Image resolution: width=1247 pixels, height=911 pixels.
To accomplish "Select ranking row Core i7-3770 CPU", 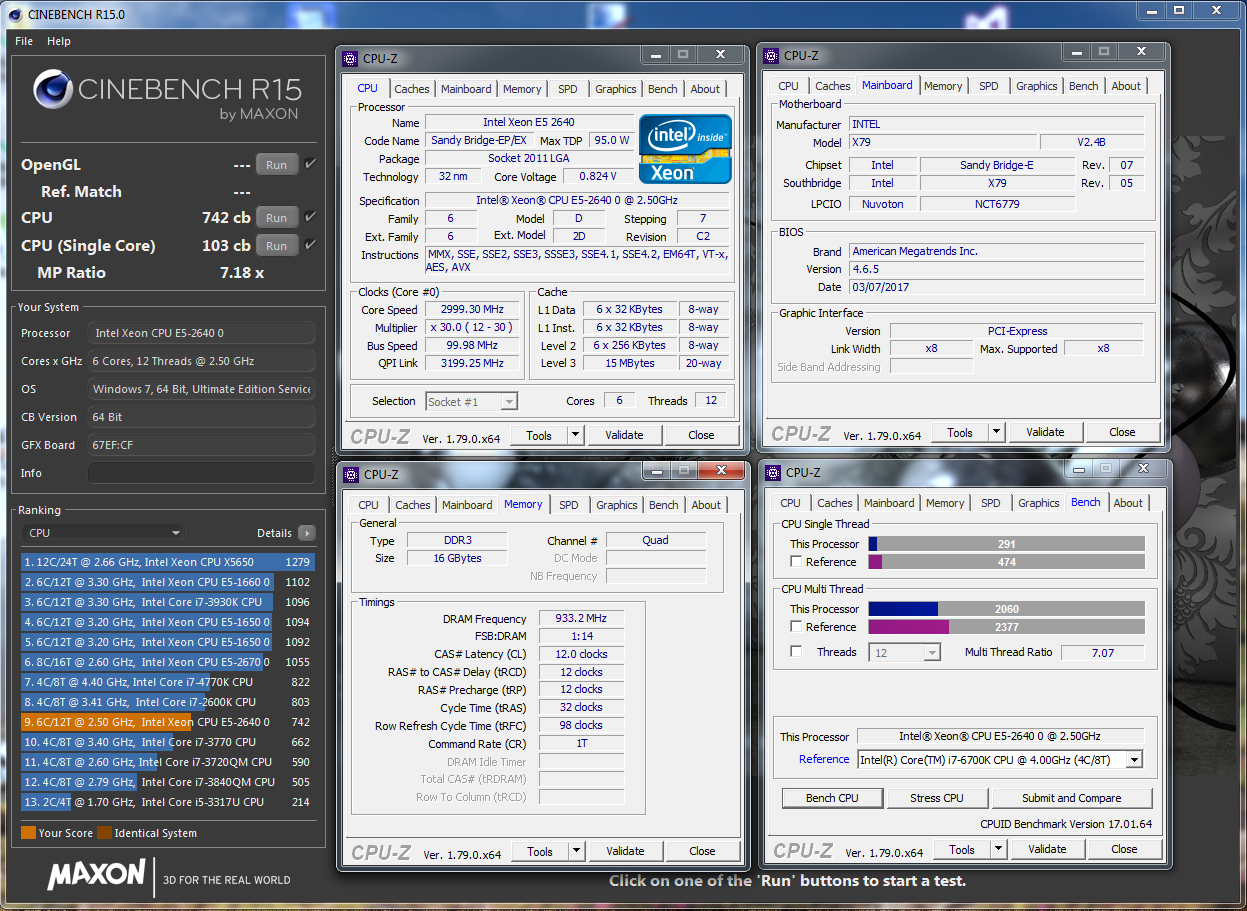I will click(168, 742).
